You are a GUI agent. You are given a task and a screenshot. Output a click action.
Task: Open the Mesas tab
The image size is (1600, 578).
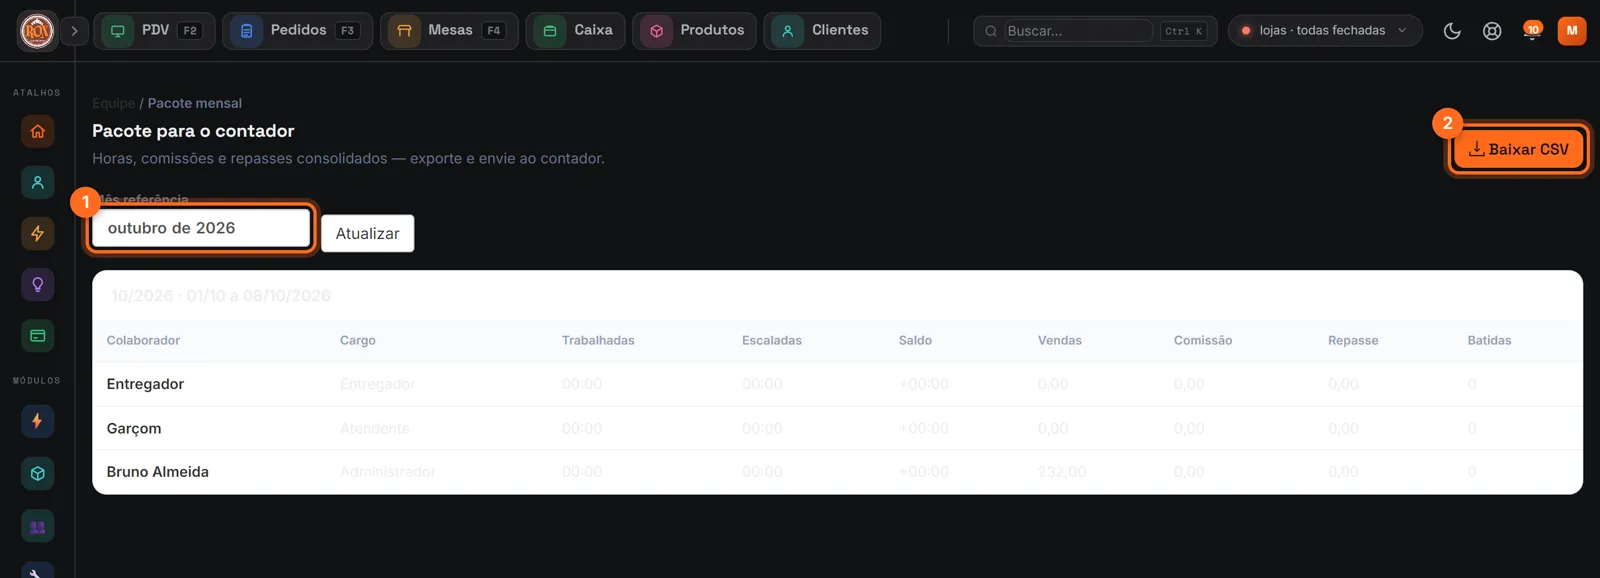[x=449, y=31]
